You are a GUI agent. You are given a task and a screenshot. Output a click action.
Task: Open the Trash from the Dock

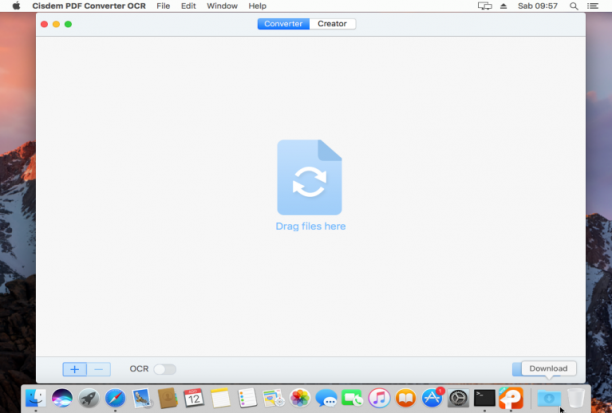tap(576, 398)
